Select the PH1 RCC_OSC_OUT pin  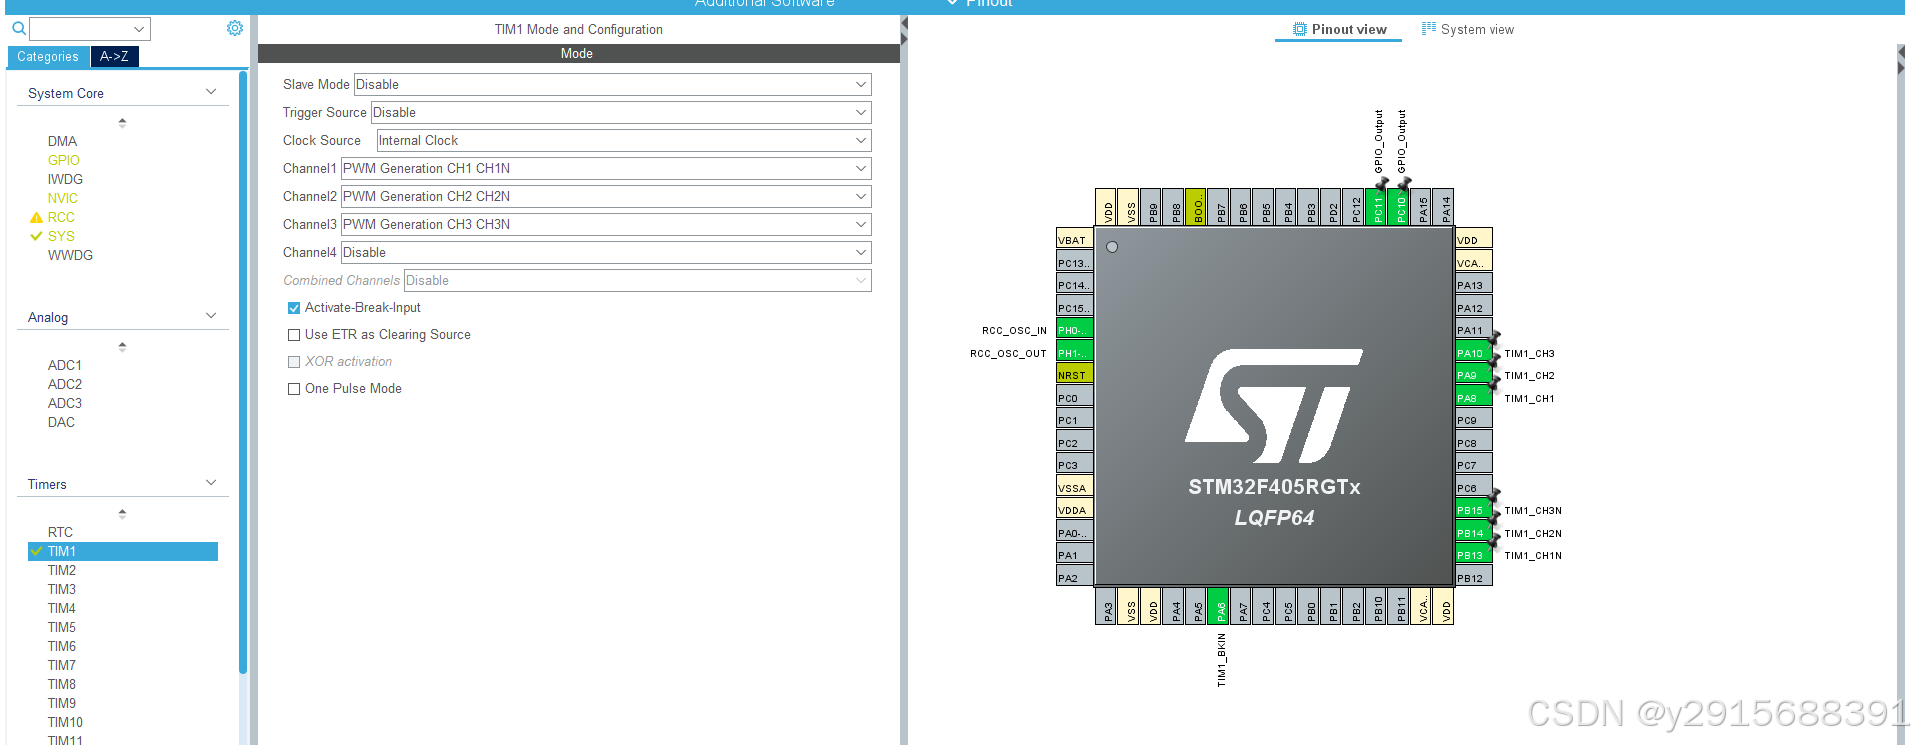click(1074, 352)
